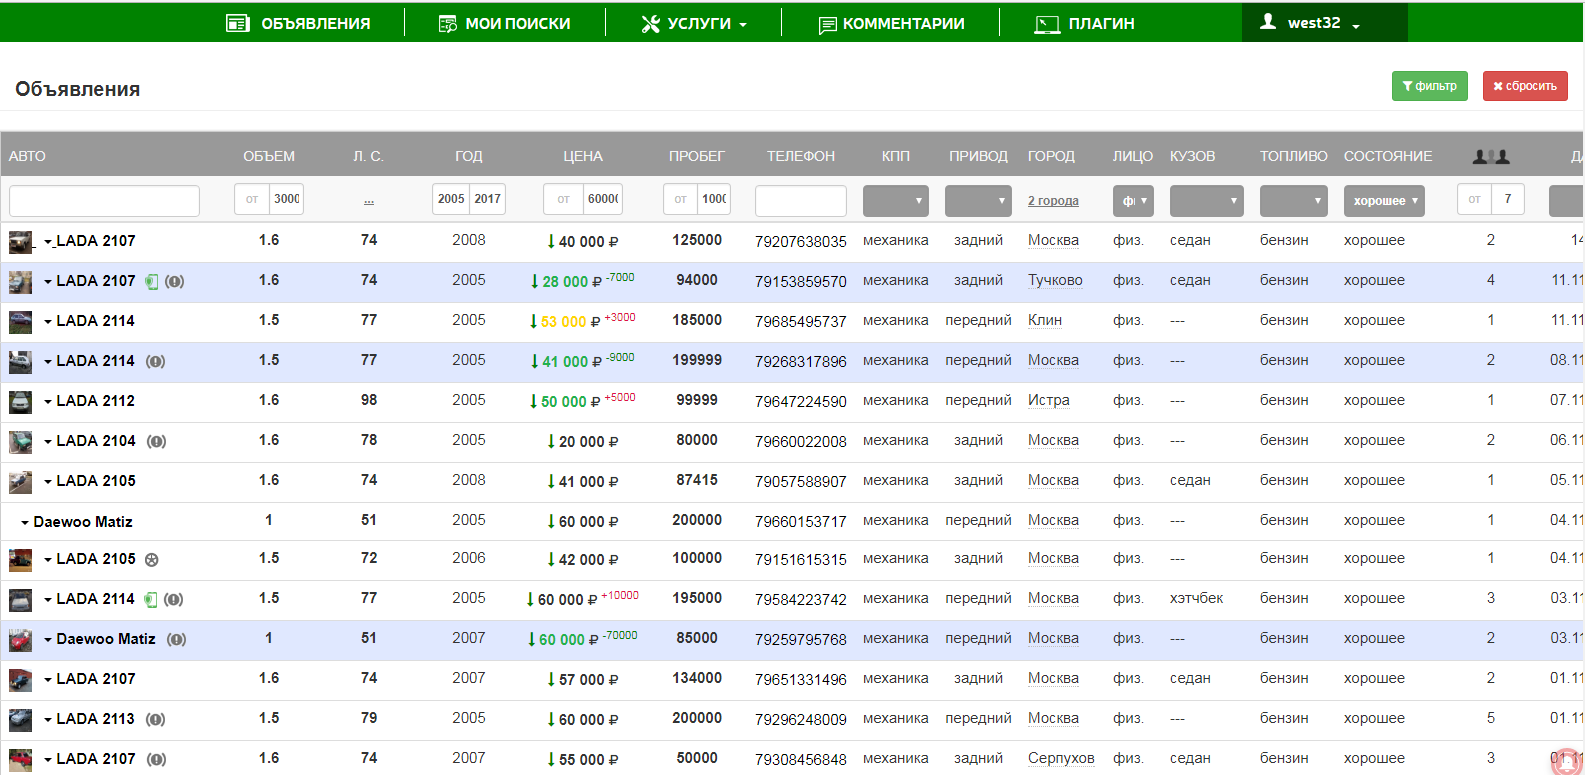Open the LADA 2112 car photo thumbnail
This screenshot has width=1585, height=775.
click(20, 401)
